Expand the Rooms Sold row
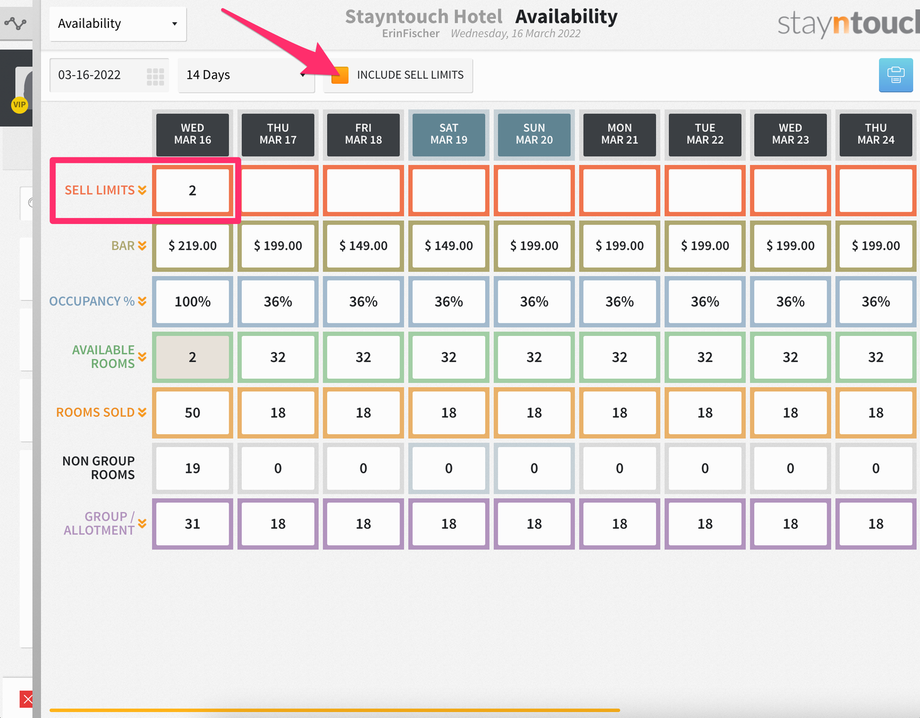 (142, 412)
